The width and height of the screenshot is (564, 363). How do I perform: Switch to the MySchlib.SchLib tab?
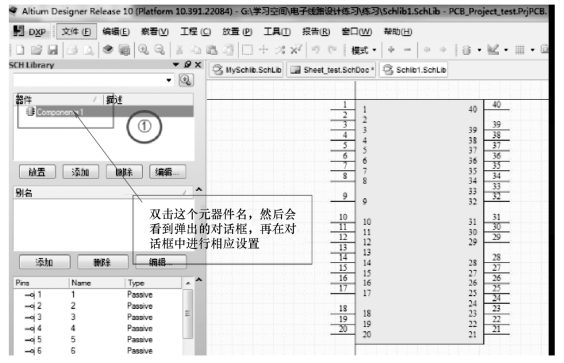(x=246, y=70)
